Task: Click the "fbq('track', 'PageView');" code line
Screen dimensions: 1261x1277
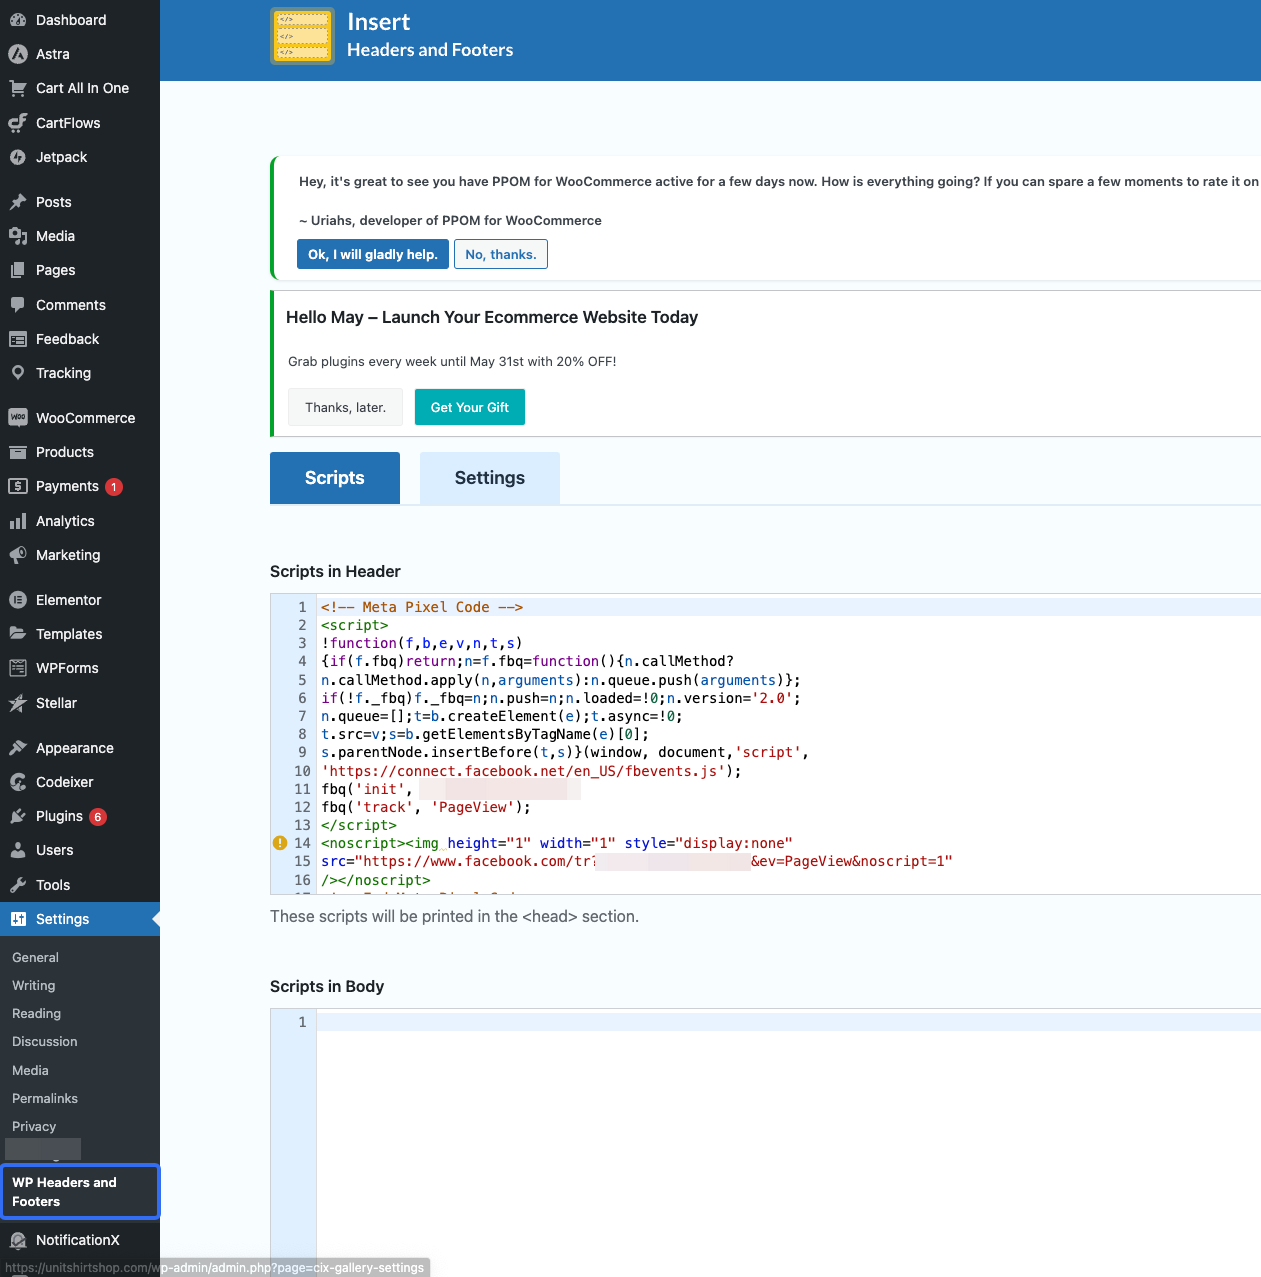Action: pyautogui.click(x=426, y=807)
